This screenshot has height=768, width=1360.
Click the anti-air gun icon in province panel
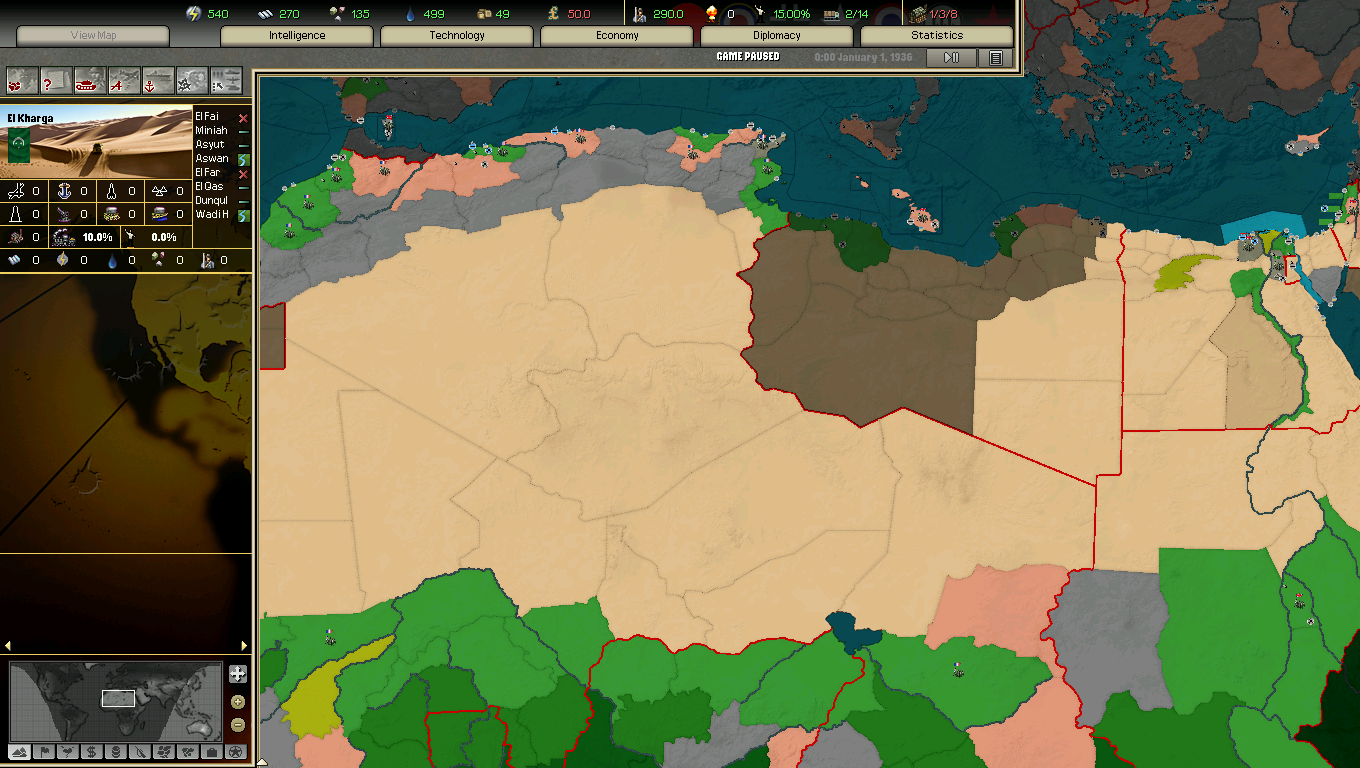64,214
